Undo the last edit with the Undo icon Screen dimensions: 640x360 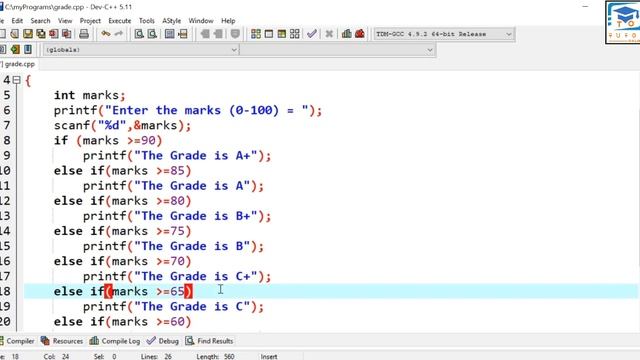coord(106,34)
